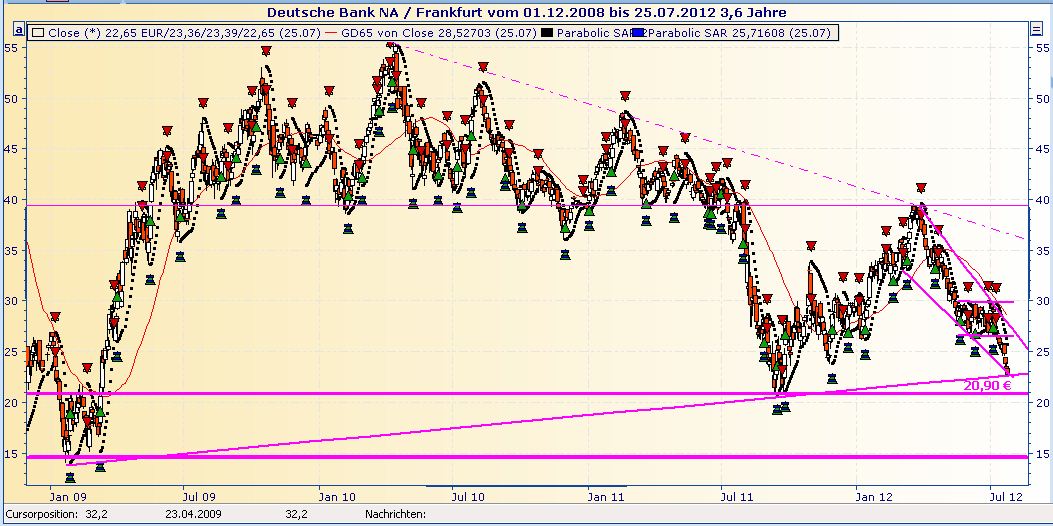Click the white Close legend swatch
This screenshot has width=1053, height=526.
38,32
